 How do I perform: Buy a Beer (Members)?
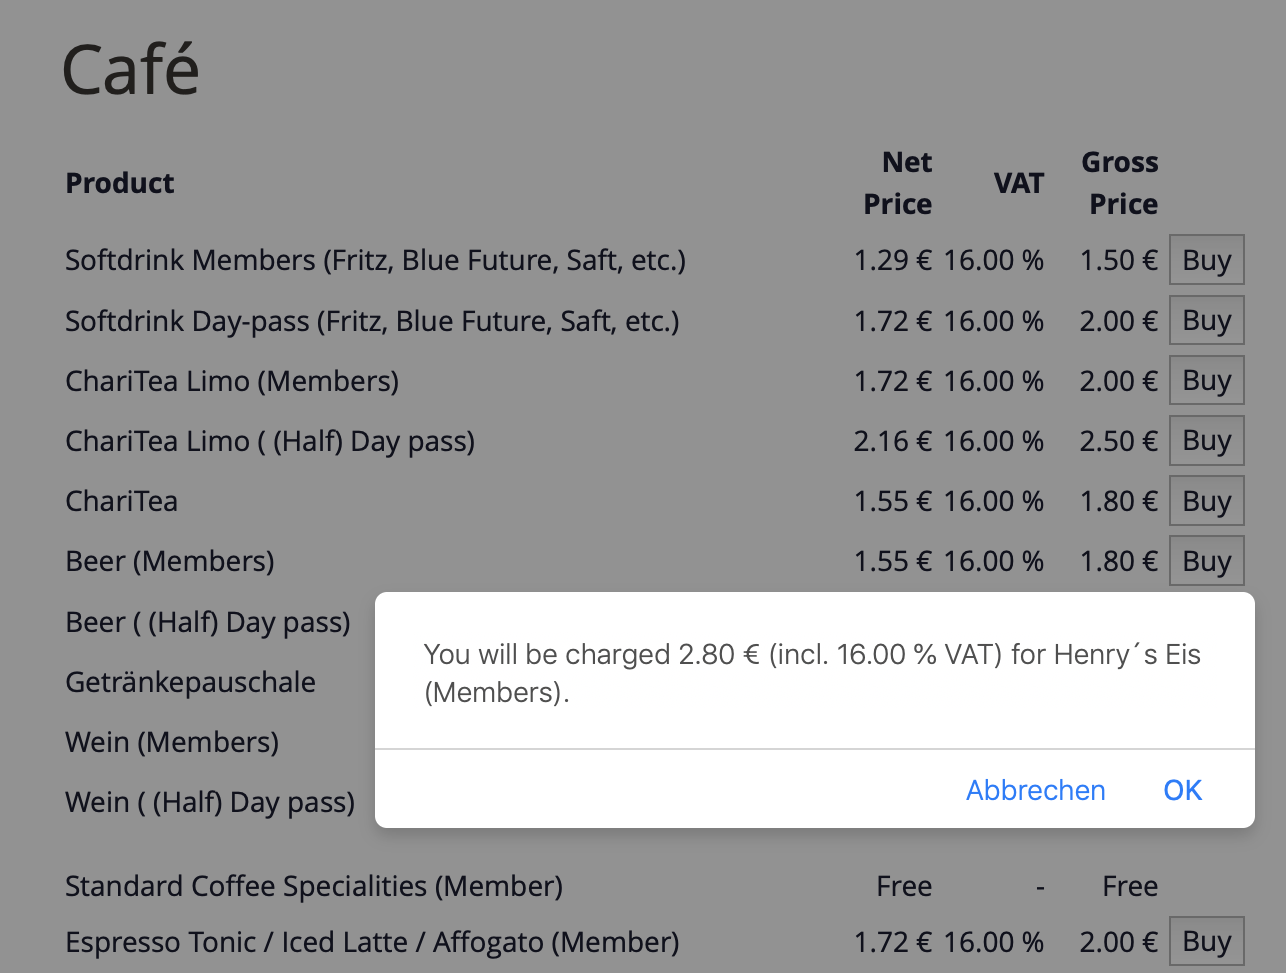click(1206, 560)
